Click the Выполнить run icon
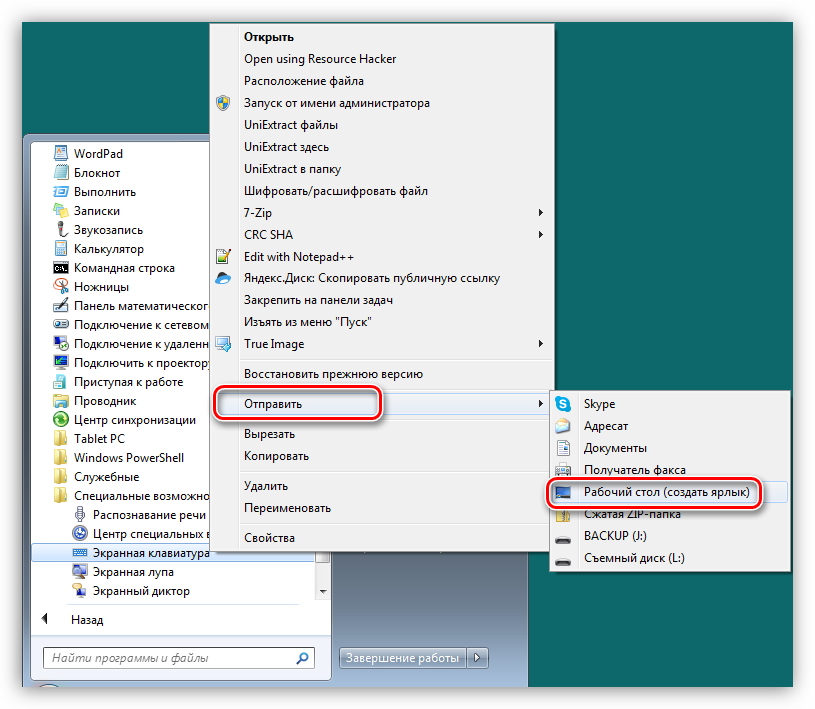The width and height of the screenshot is (815, 709). tap(61, 191)
